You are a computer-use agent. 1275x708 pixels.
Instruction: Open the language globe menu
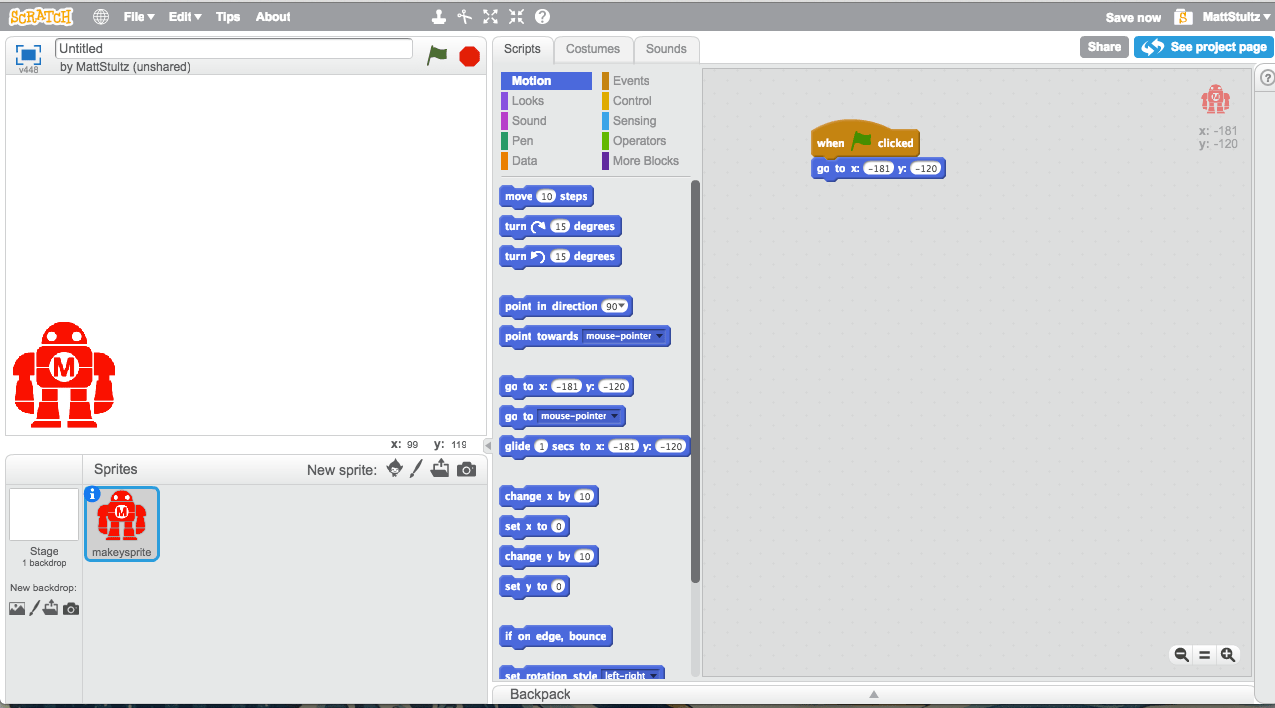(101, 17)
